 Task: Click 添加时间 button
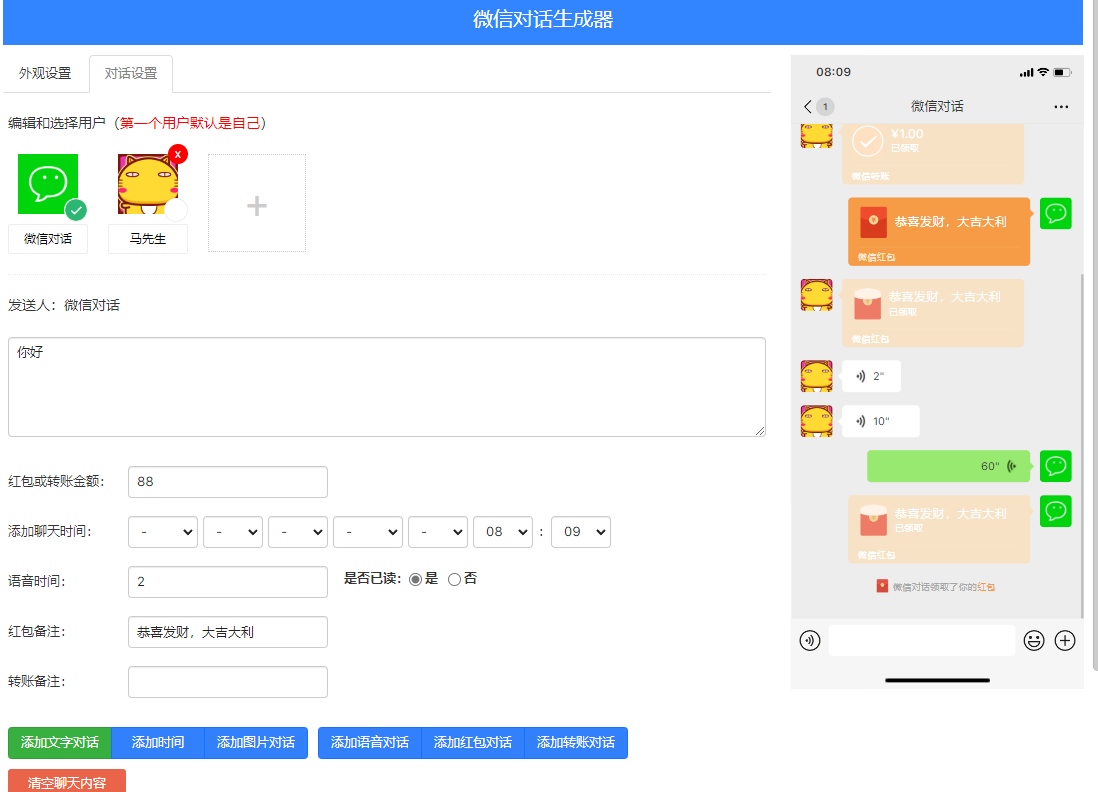[x=158, y=743]
